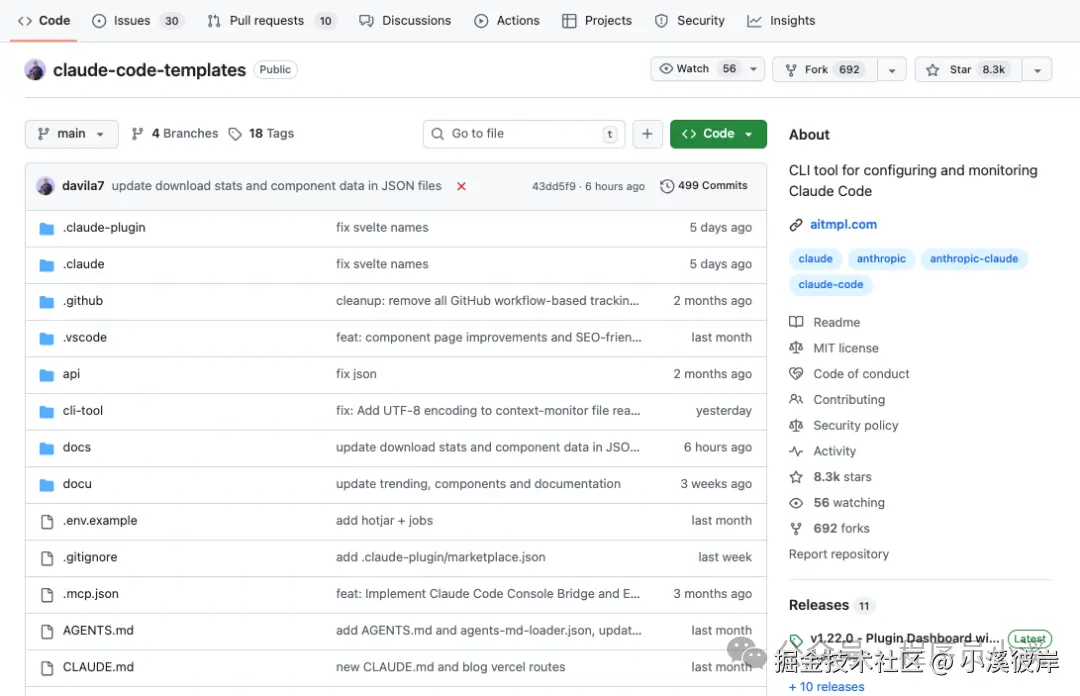1080x696 pixels.
Task: Select the claude-code topic tag
Action: coord(831,284)
